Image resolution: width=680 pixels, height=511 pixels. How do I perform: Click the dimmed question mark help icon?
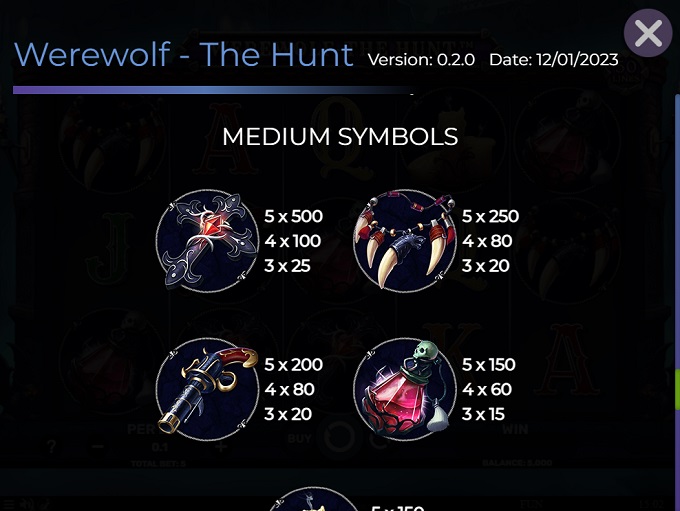point(52,446)
